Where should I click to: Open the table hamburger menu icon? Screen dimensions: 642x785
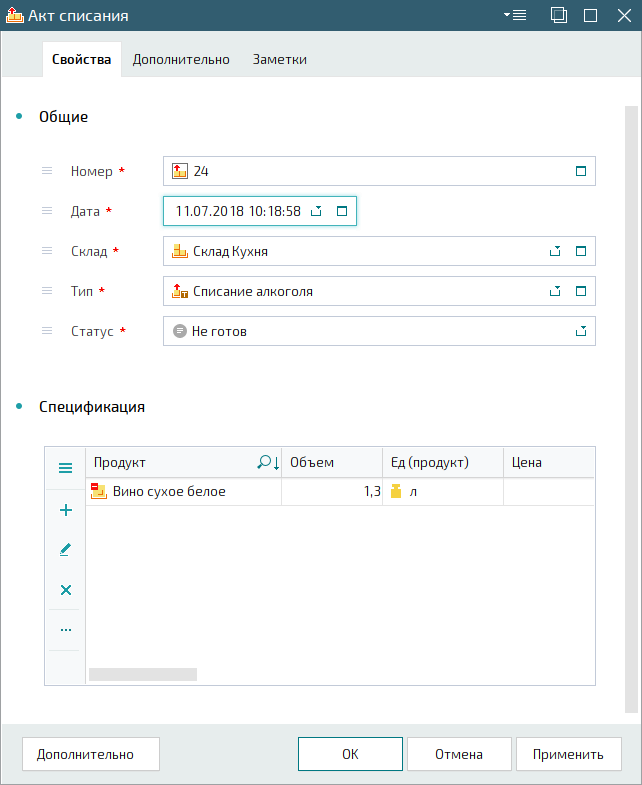(x=66, y=468)
